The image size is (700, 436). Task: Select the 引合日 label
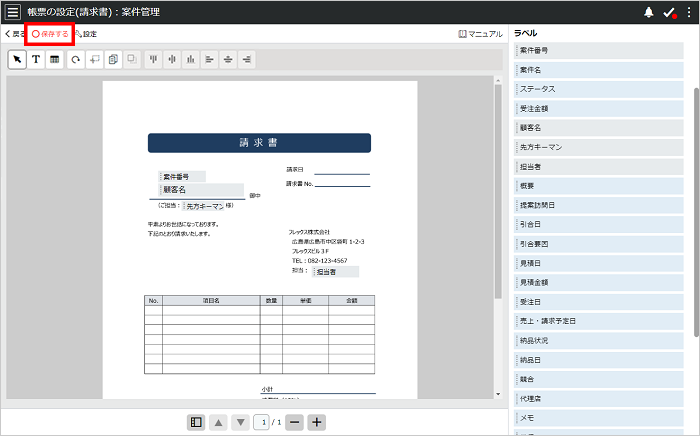coord(599,224)
